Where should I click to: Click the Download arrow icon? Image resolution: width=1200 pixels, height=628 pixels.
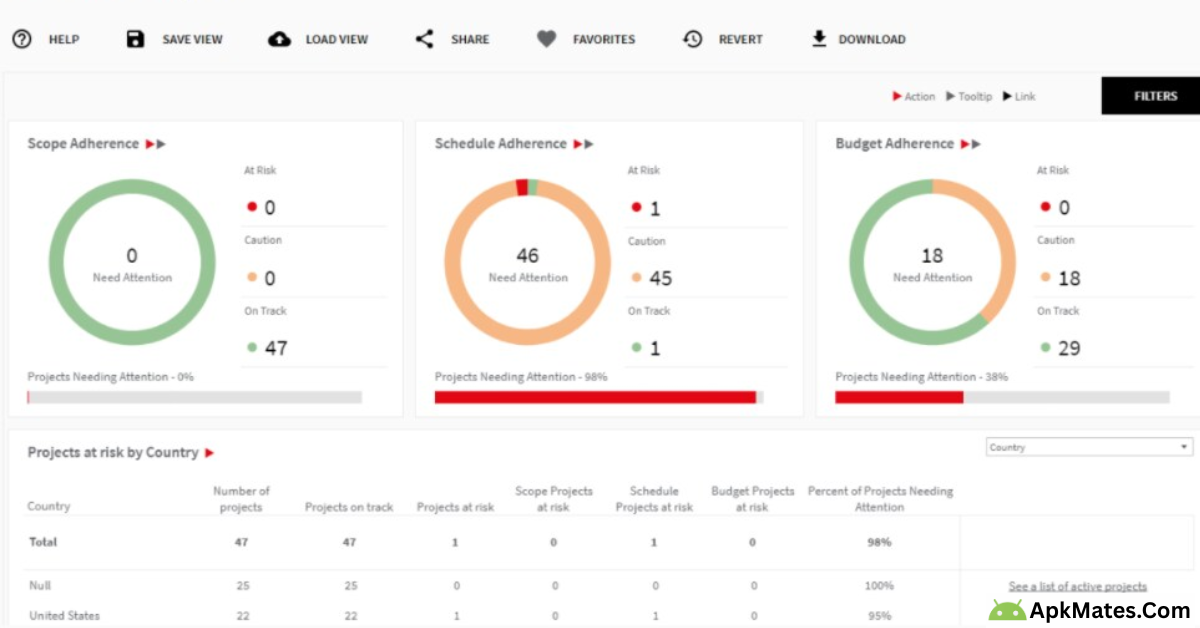(819, 39)
